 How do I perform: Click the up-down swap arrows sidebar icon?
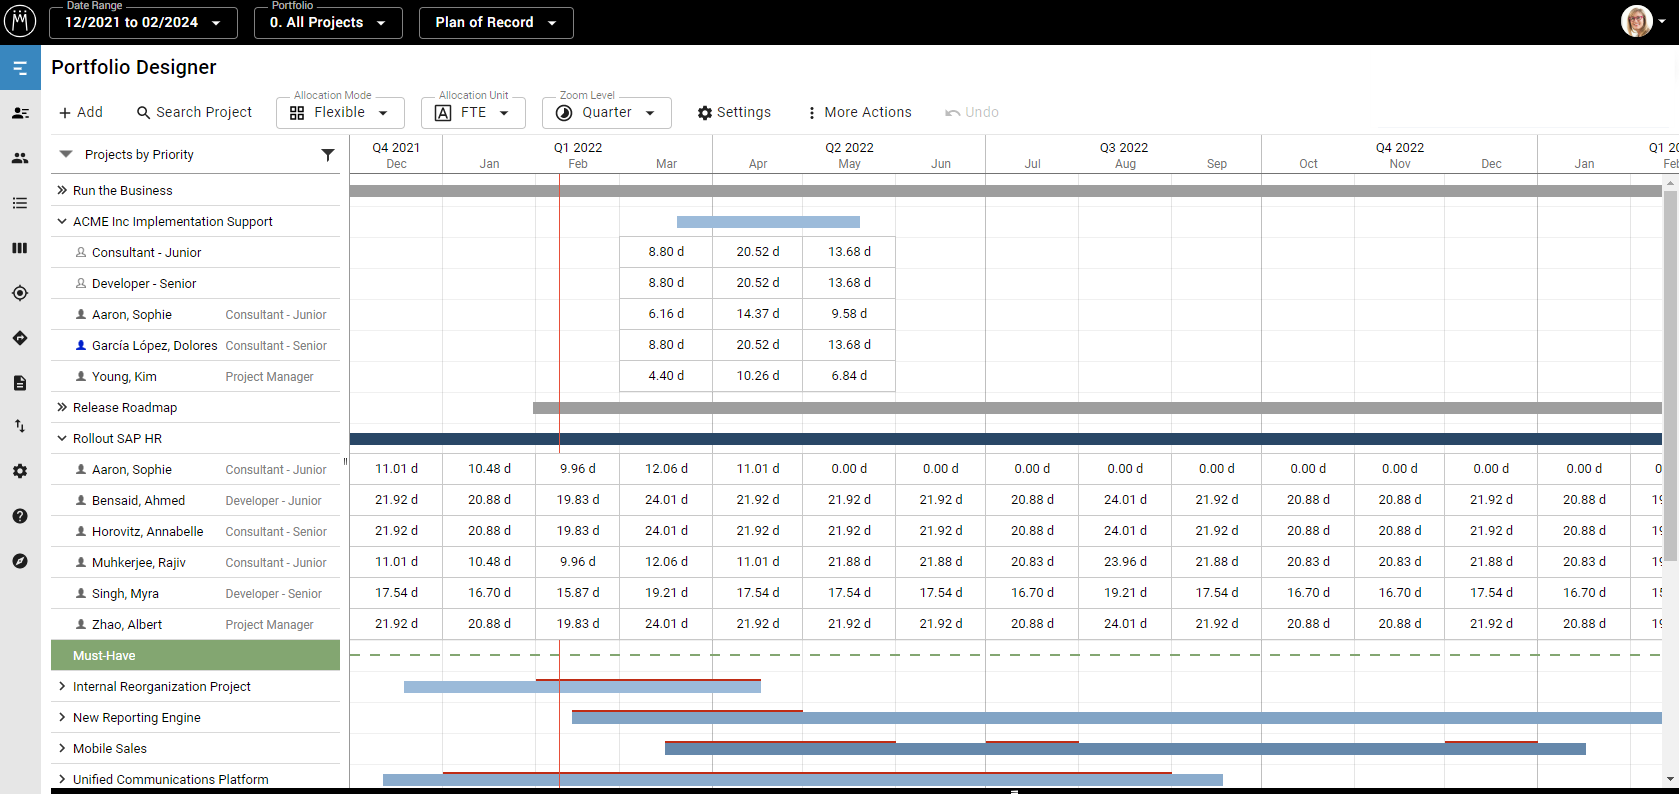click(x=20, y=426)
